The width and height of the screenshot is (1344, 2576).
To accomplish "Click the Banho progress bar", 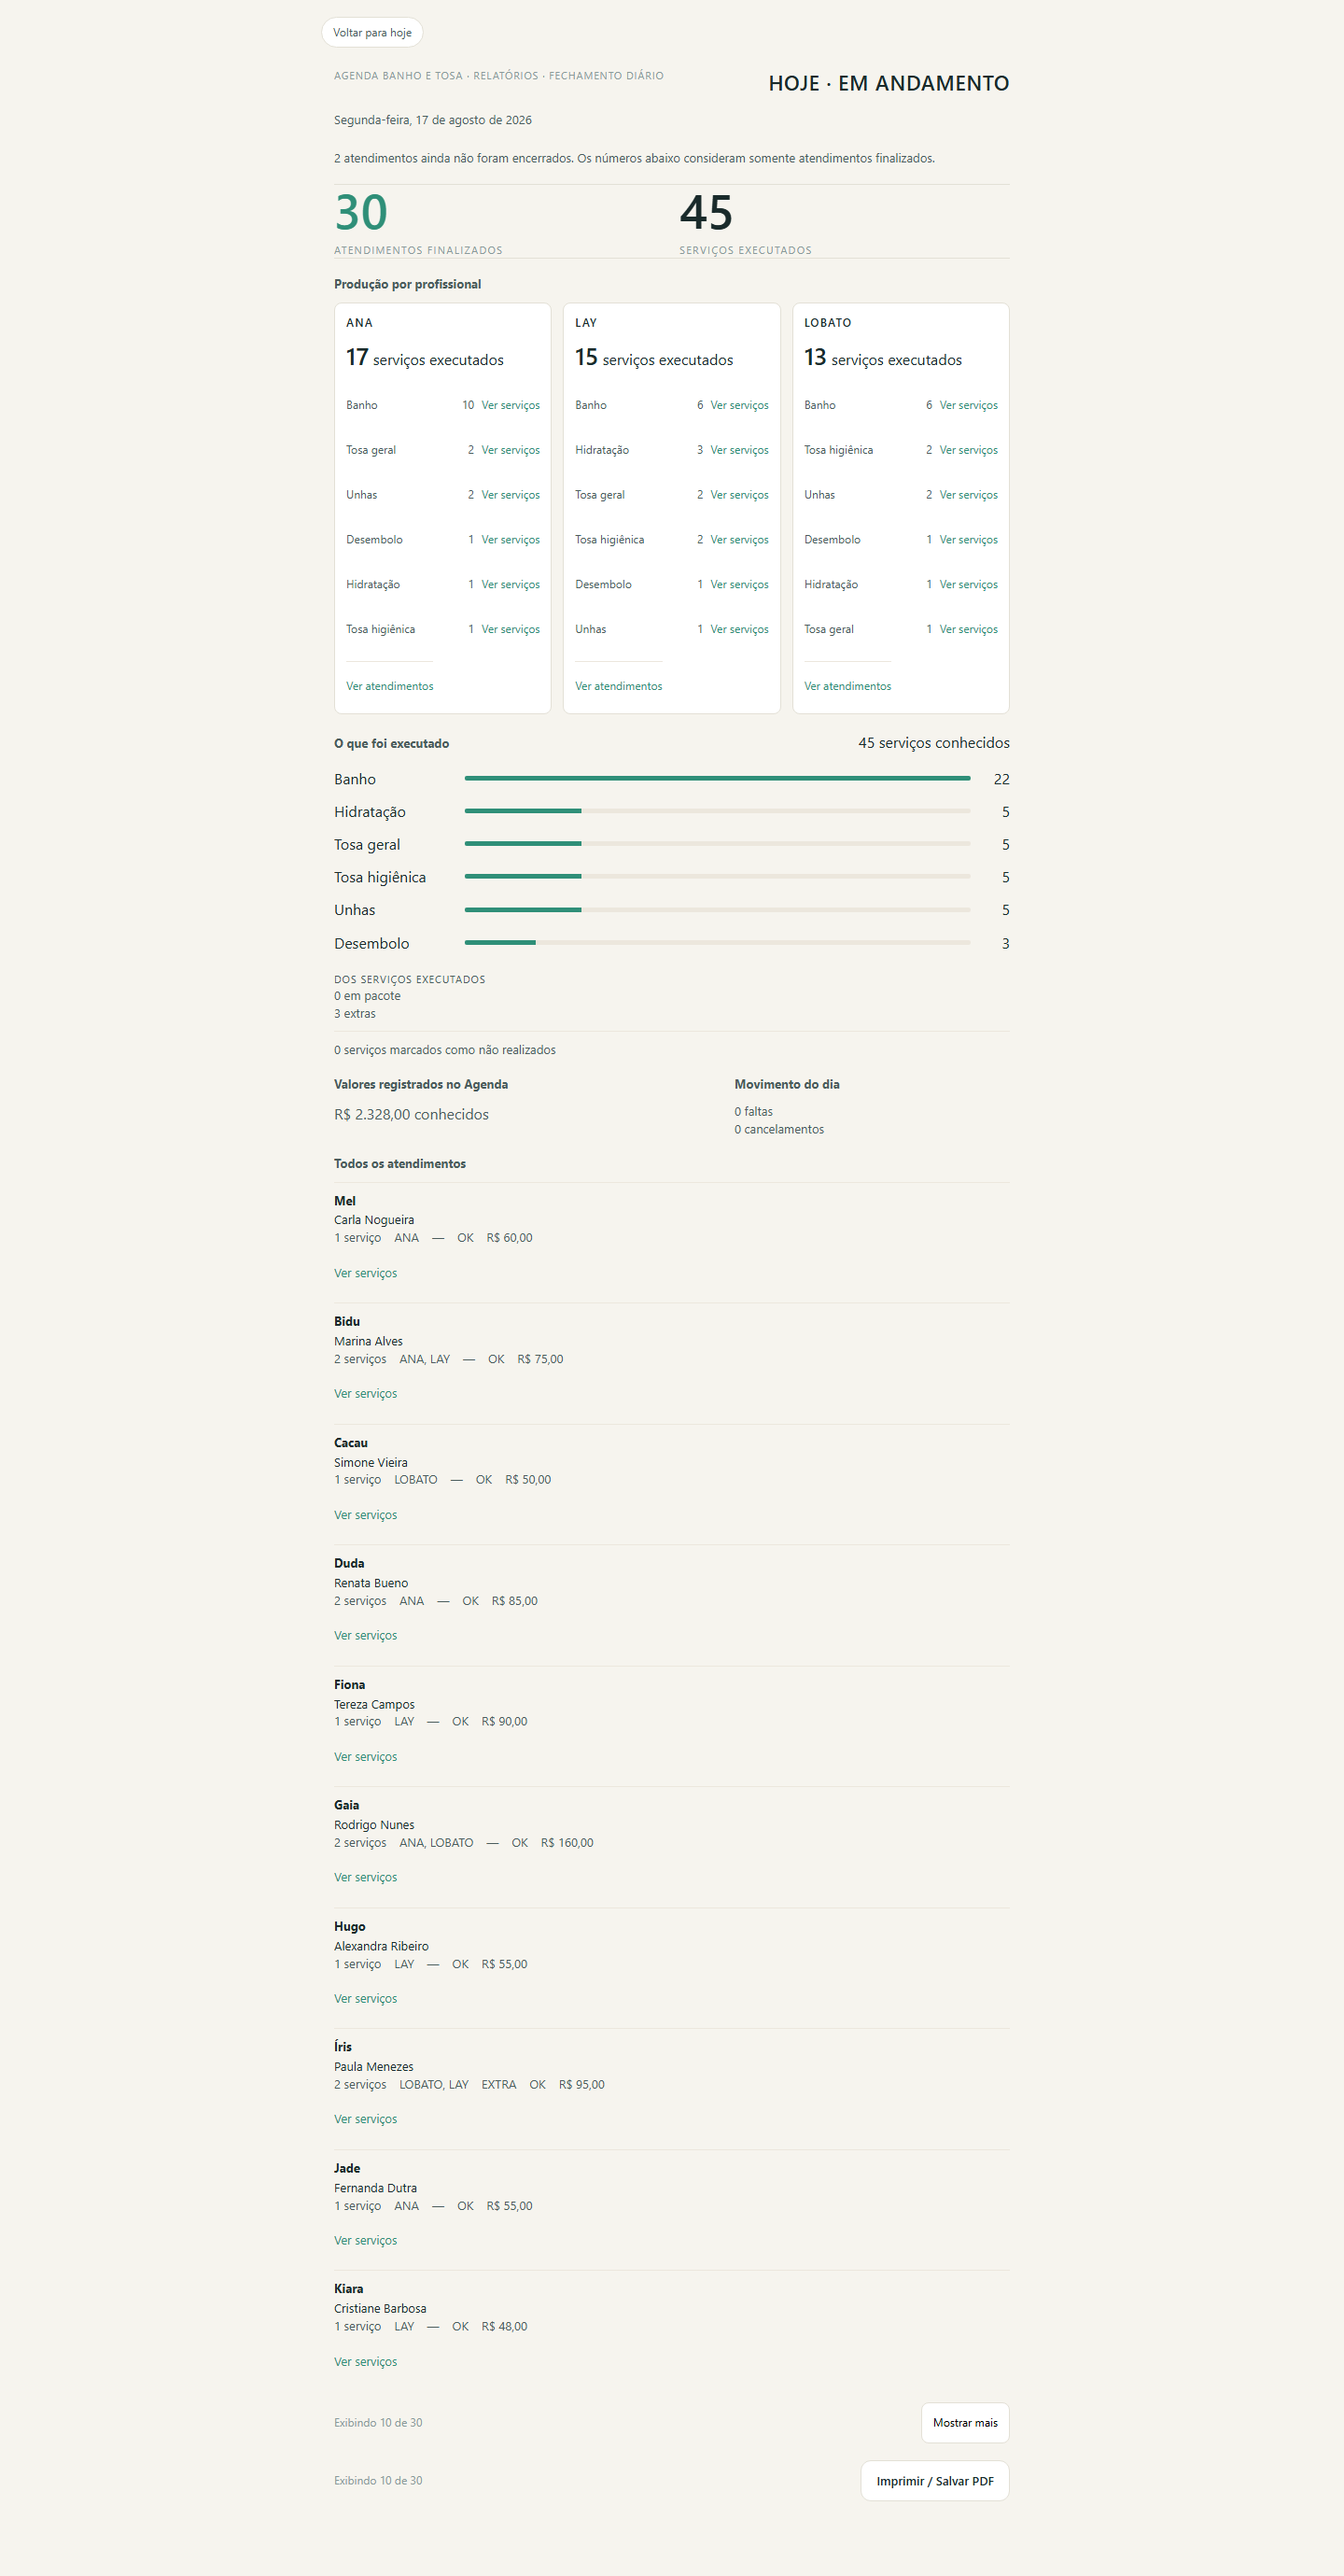I will click(x=717, y=778).
